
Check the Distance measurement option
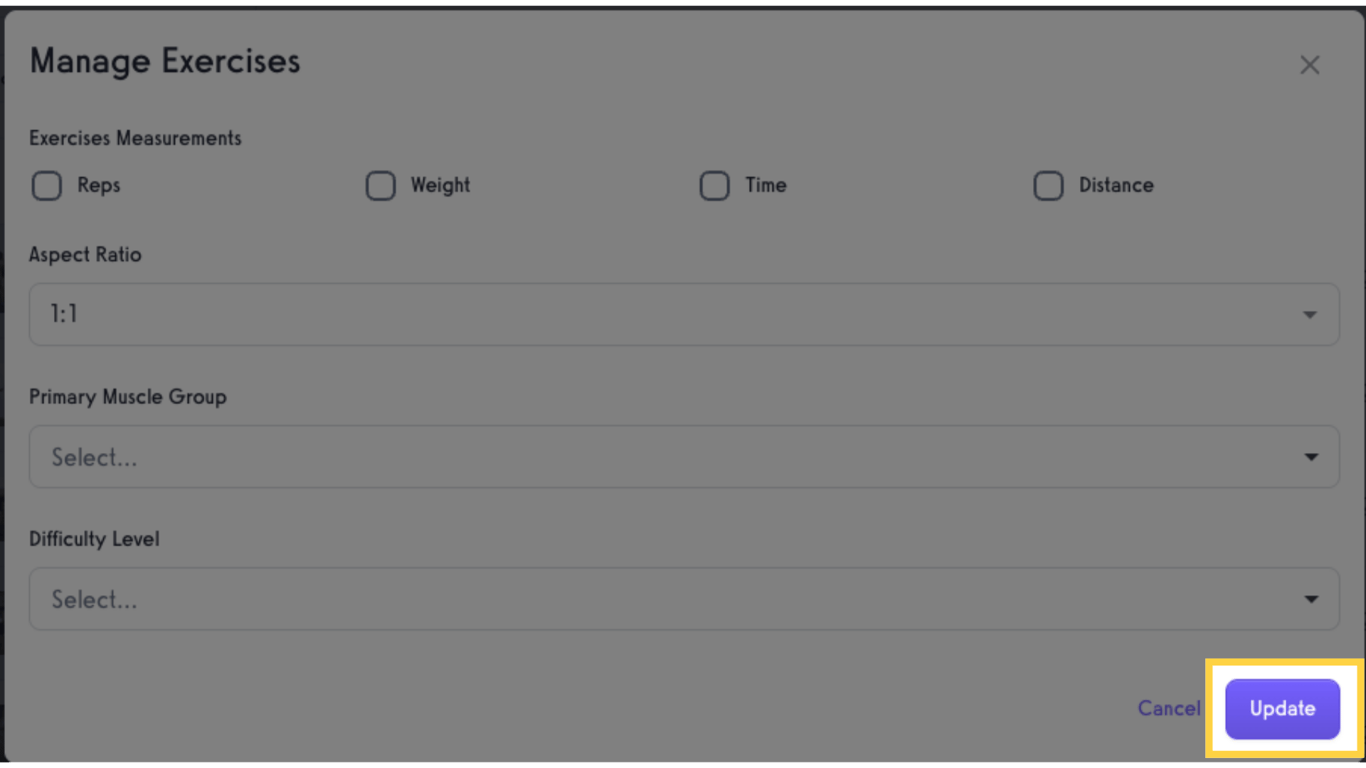point(1048,185)
